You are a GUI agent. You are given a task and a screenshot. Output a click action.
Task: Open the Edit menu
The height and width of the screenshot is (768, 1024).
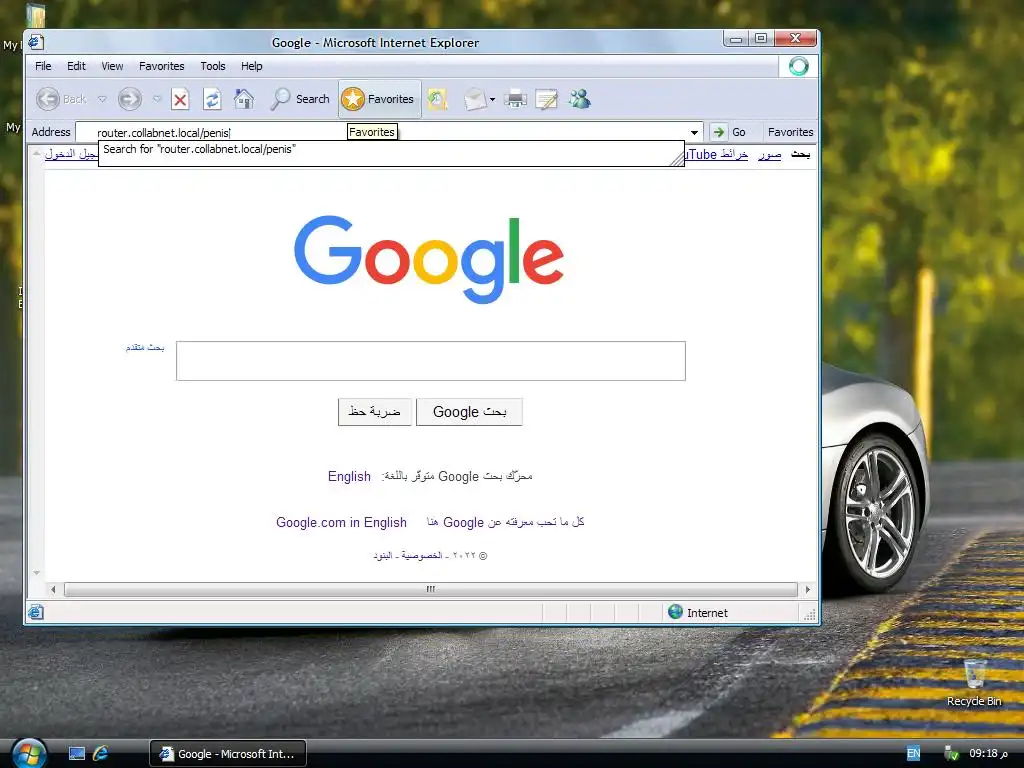[76, 66]
